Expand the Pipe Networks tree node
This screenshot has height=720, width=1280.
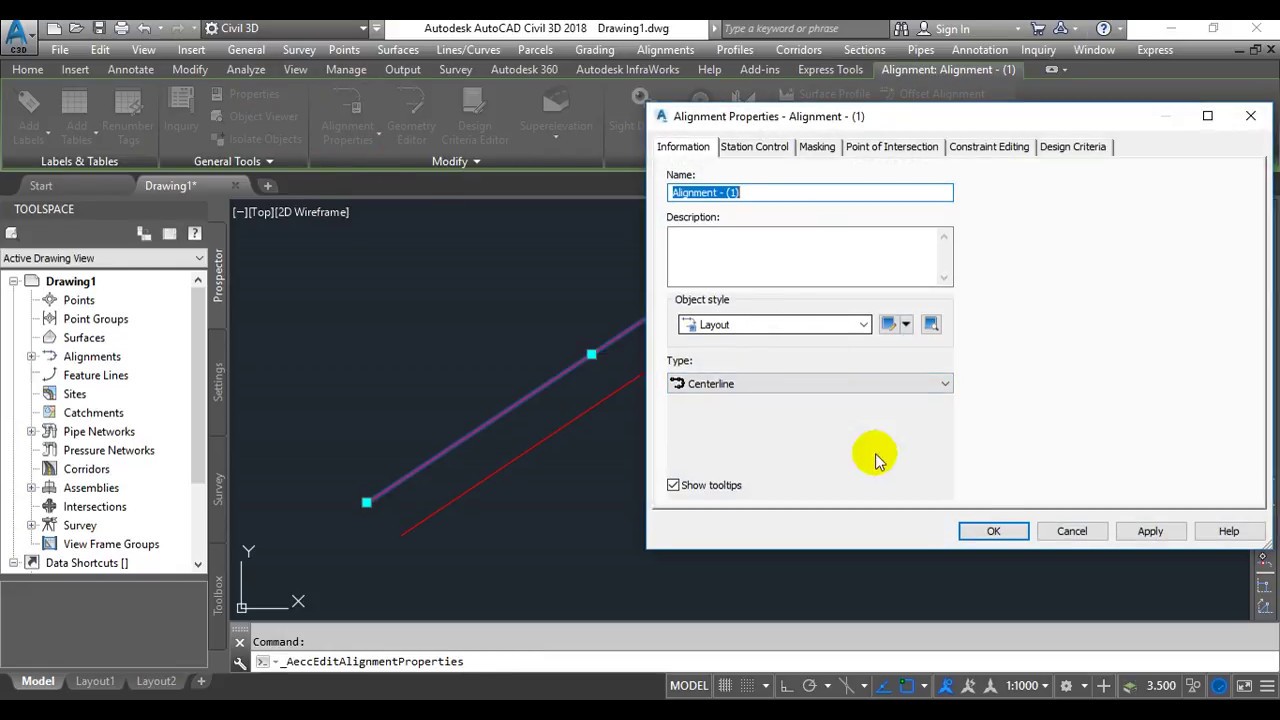tap(32, 431)
